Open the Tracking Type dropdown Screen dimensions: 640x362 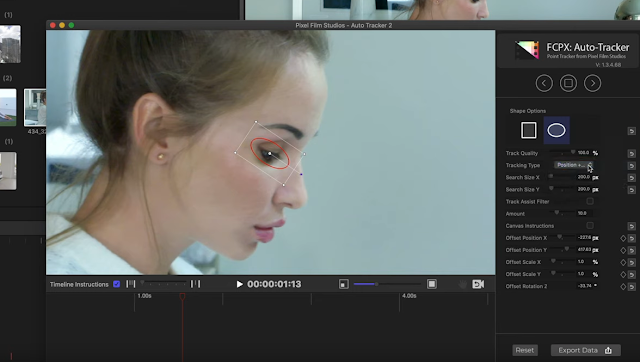(573, 165)
